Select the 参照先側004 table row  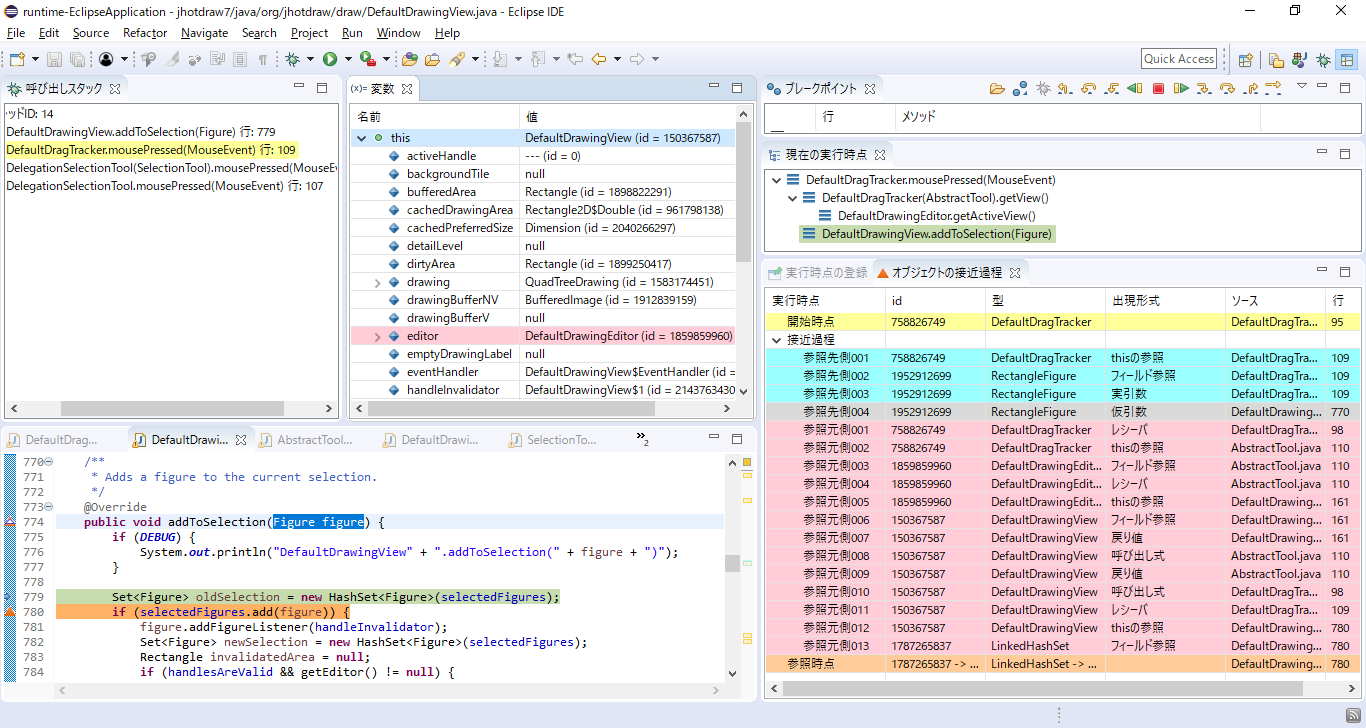click(1062, 412)
